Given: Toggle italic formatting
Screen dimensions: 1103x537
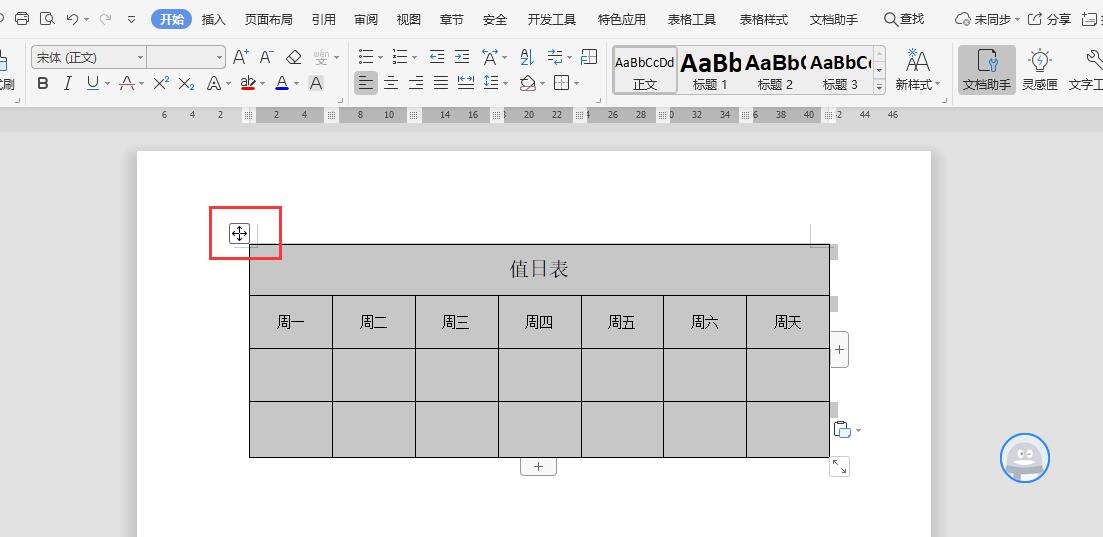Looking at the screenshot, I should coord(68,84).
